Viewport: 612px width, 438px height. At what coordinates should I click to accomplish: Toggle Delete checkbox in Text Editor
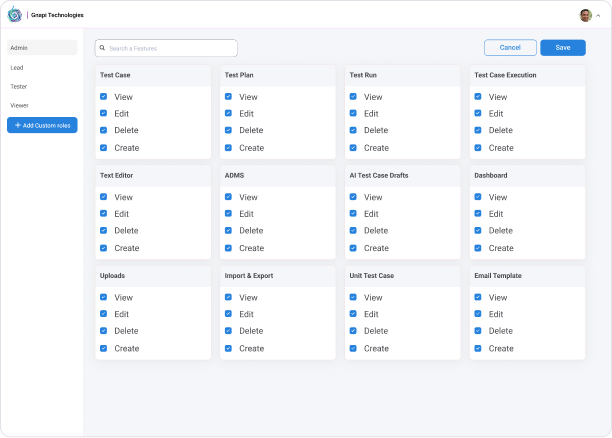coord(103,230)
